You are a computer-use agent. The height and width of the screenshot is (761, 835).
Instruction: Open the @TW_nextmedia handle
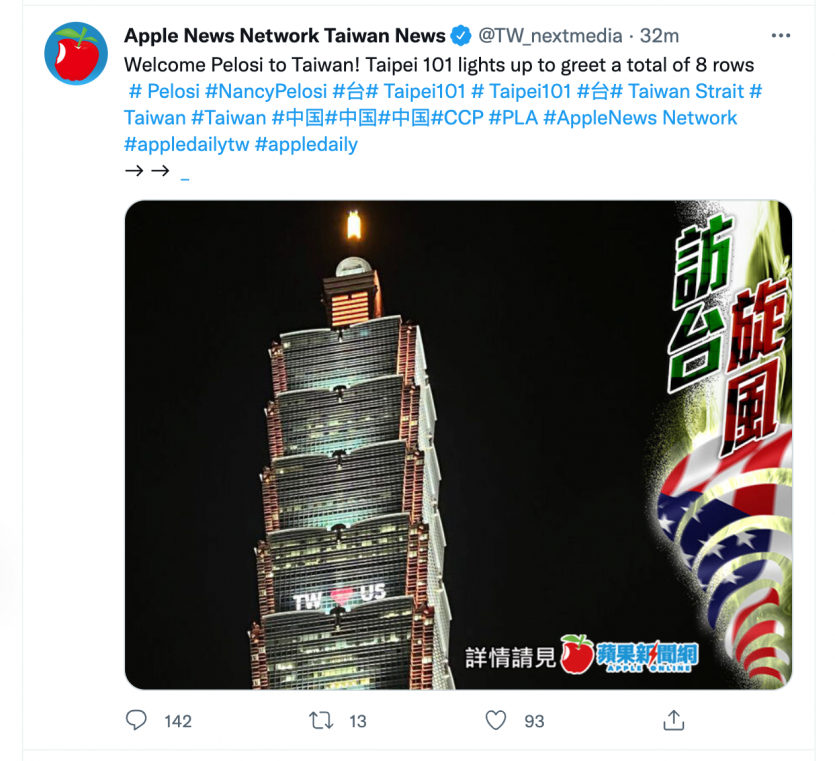click(x=550, y=36)
